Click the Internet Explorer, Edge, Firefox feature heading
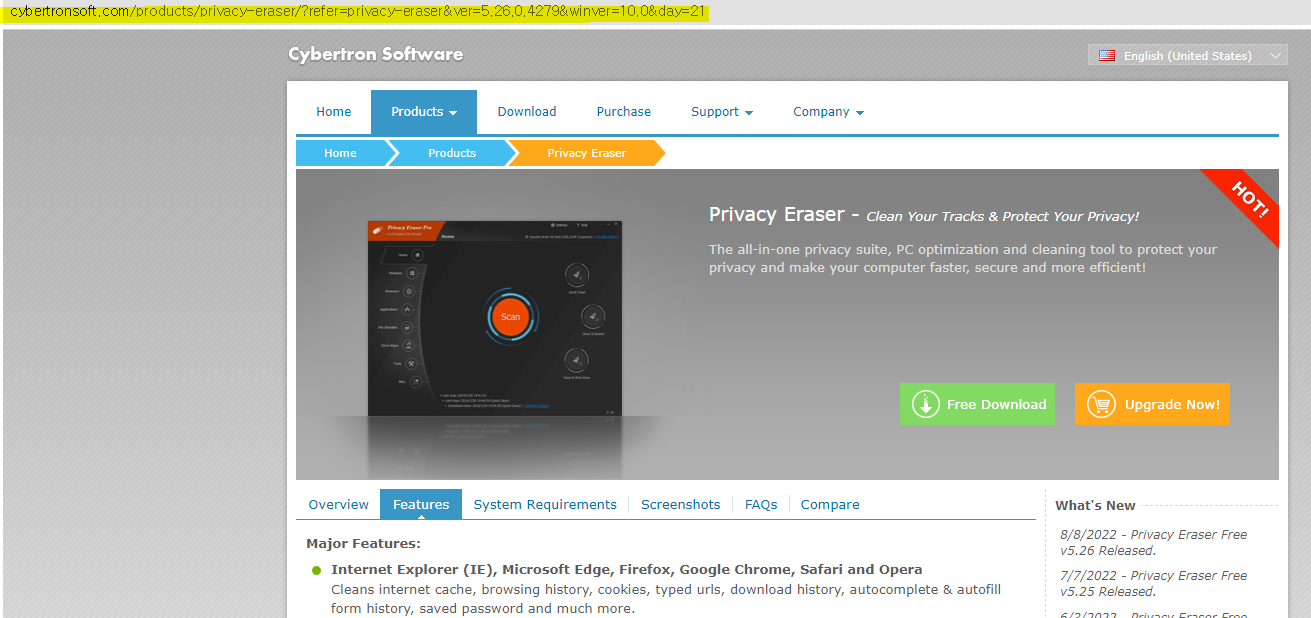 coord(627,570)
